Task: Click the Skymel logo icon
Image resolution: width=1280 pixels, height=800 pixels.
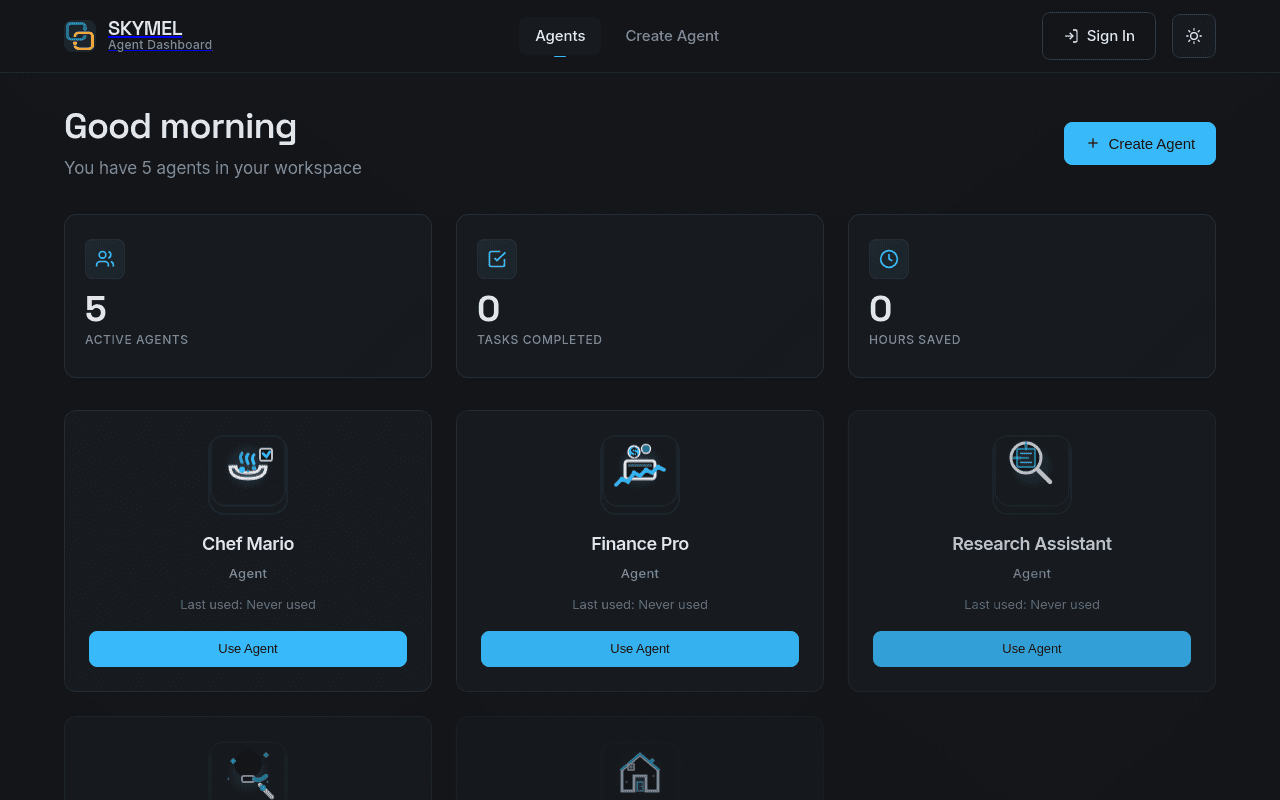Action: pyautogui.click(x=80, y=36)
